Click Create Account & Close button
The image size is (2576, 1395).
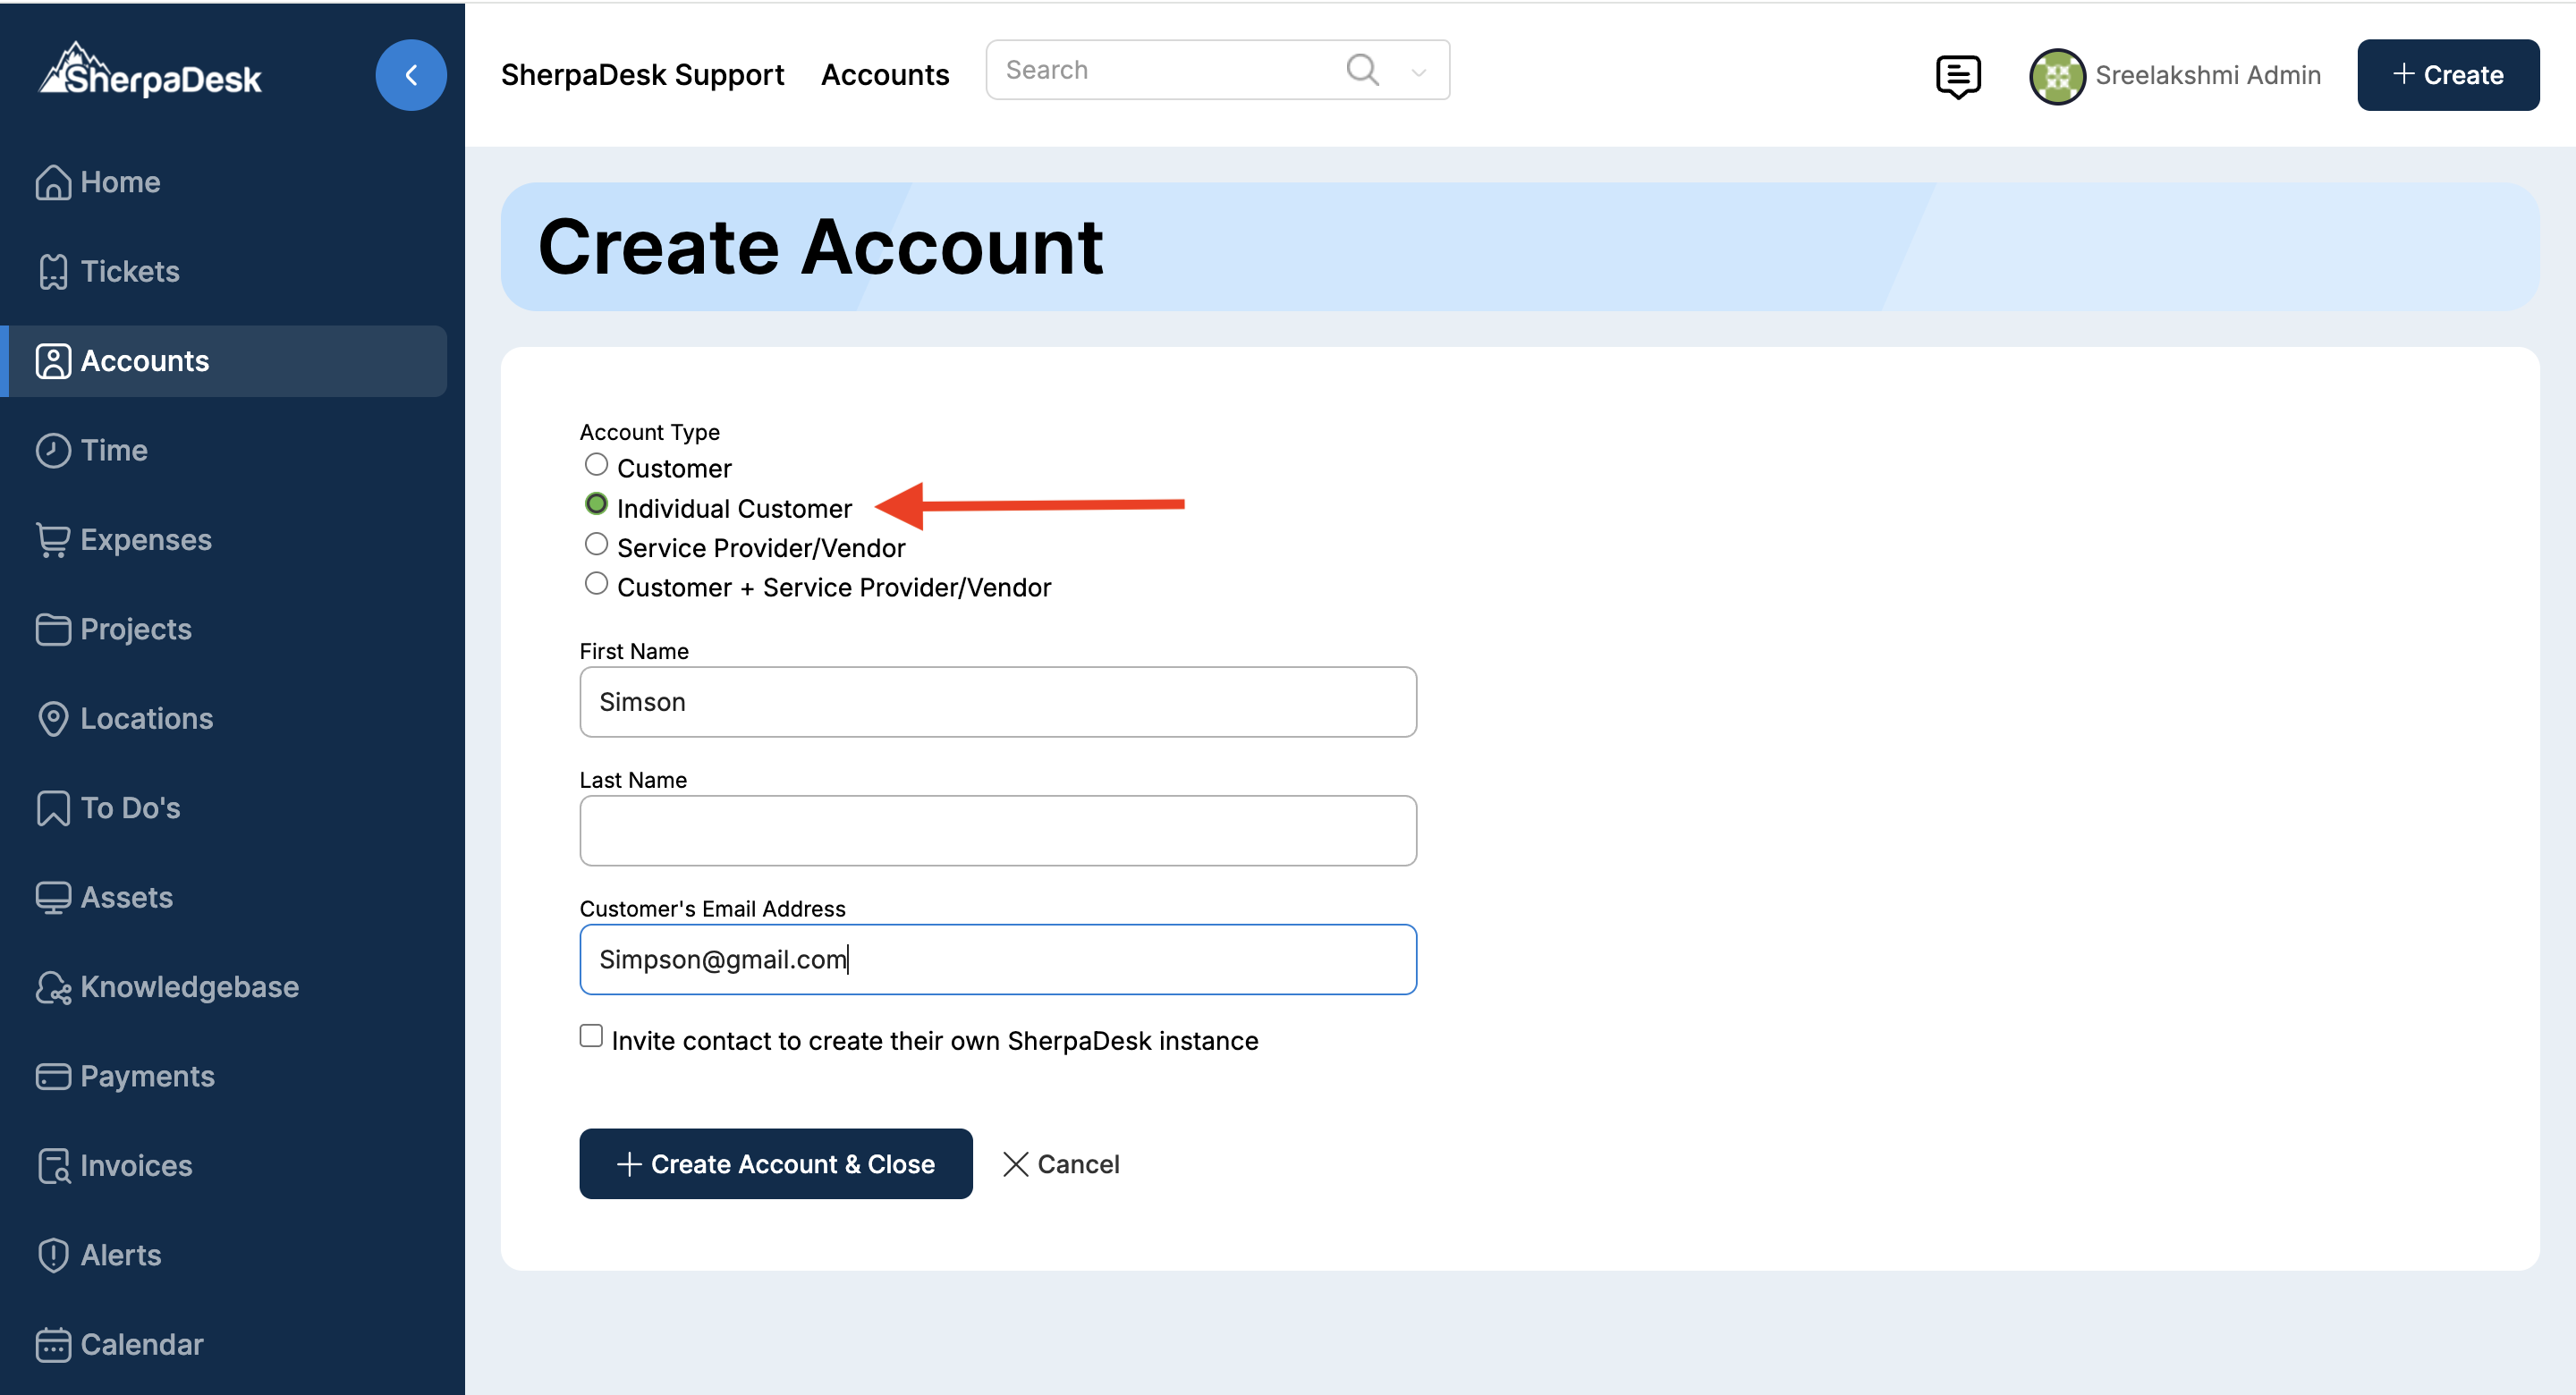[775, 1164]
